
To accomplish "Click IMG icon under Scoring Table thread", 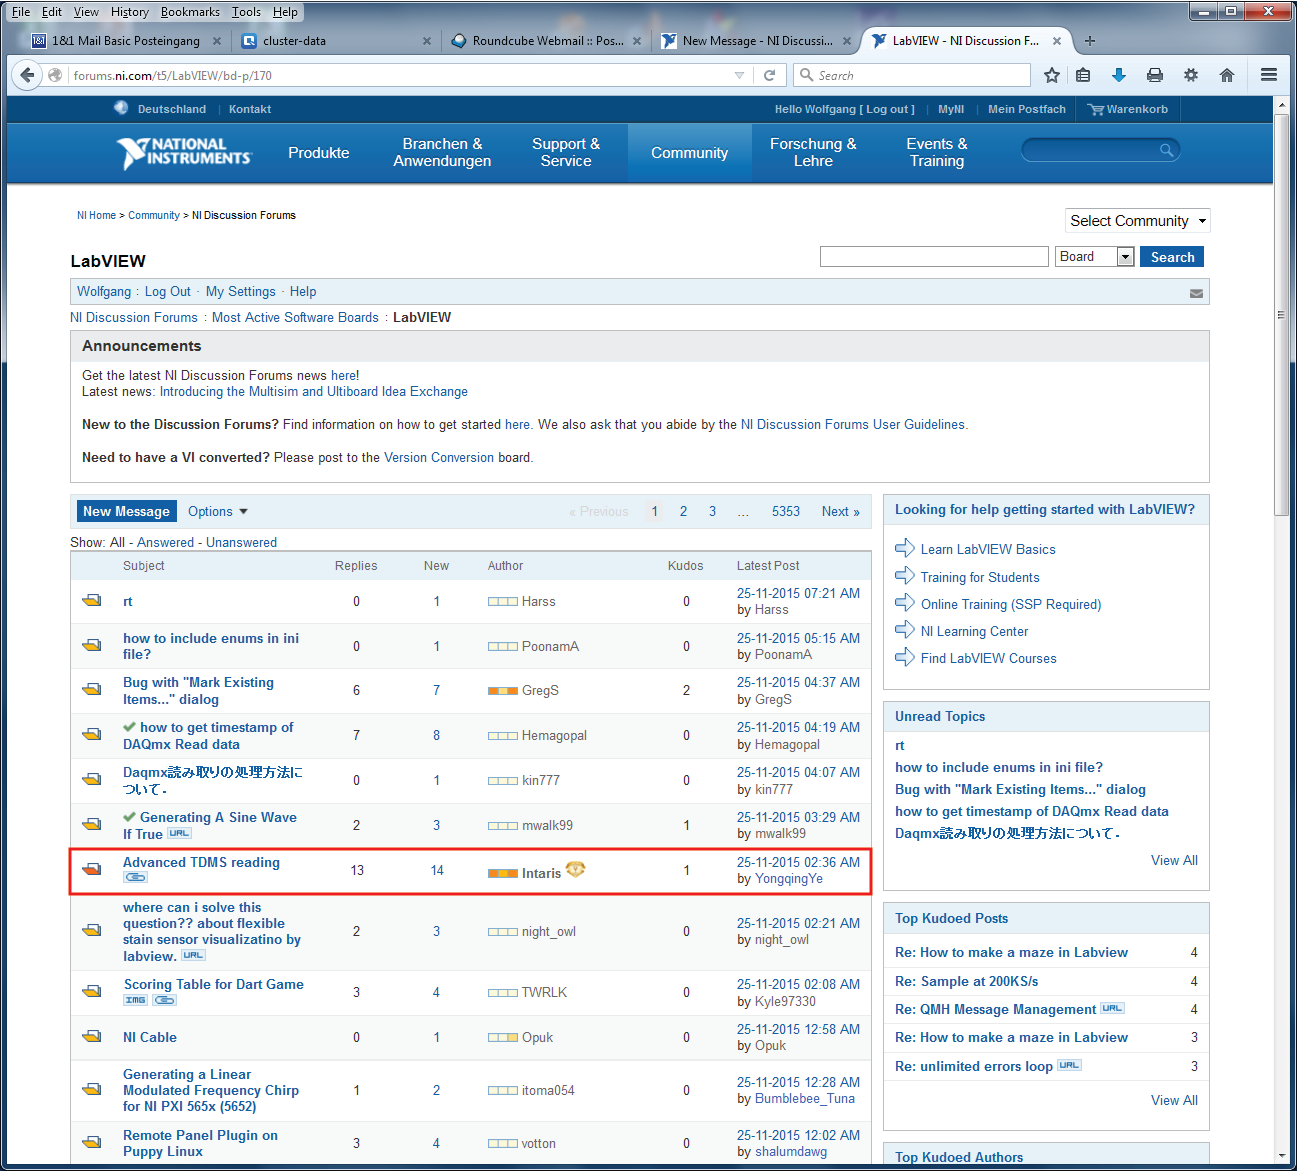I will 135,1000.
